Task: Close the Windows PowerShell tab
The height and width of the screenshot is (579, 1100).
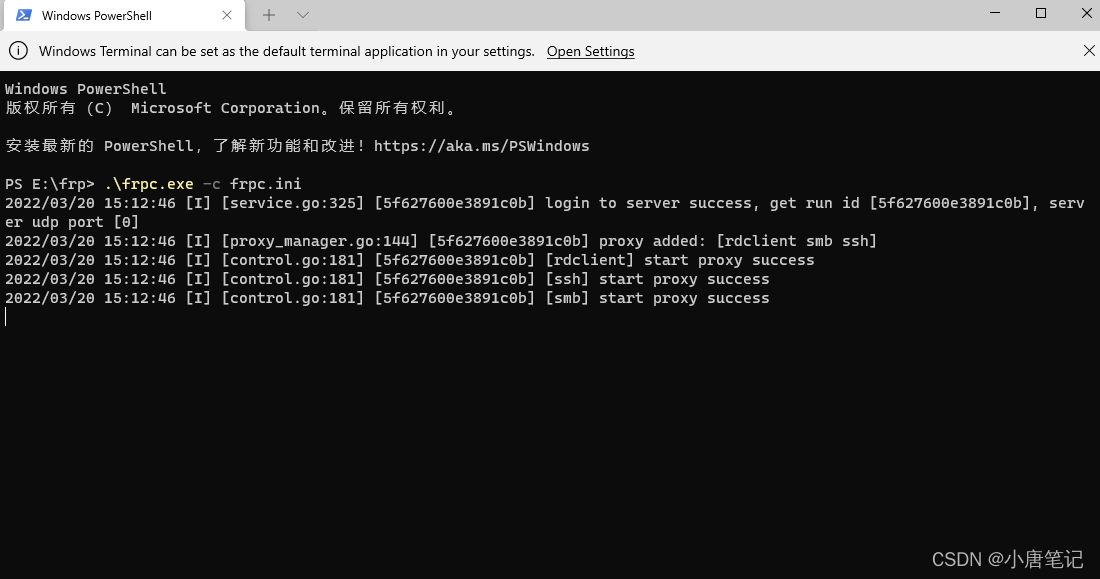Action: point(227,15)
